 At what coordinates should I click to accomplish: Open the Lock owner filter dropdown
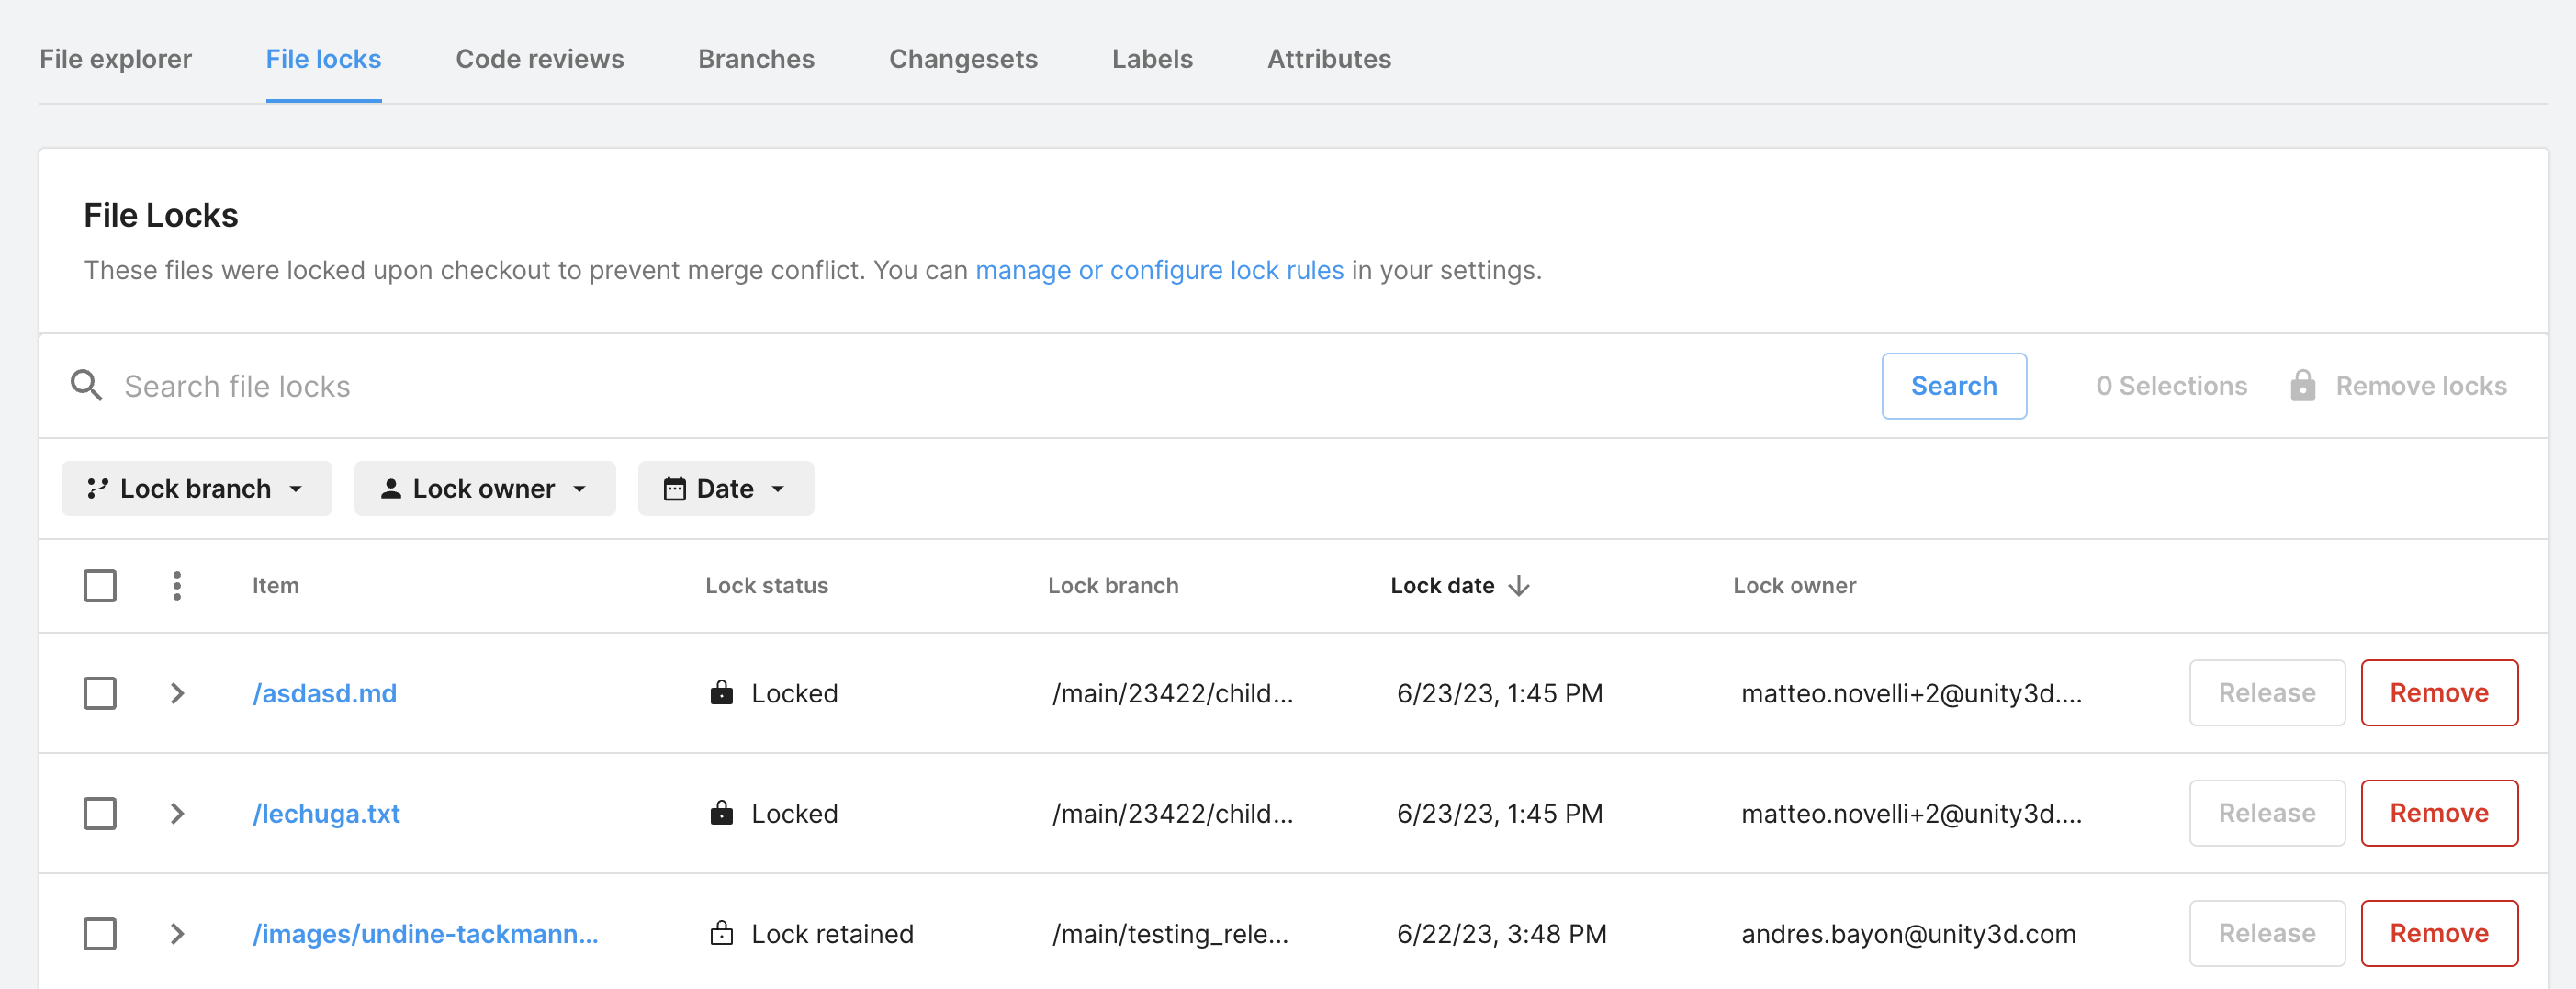(x=484, y=489)
